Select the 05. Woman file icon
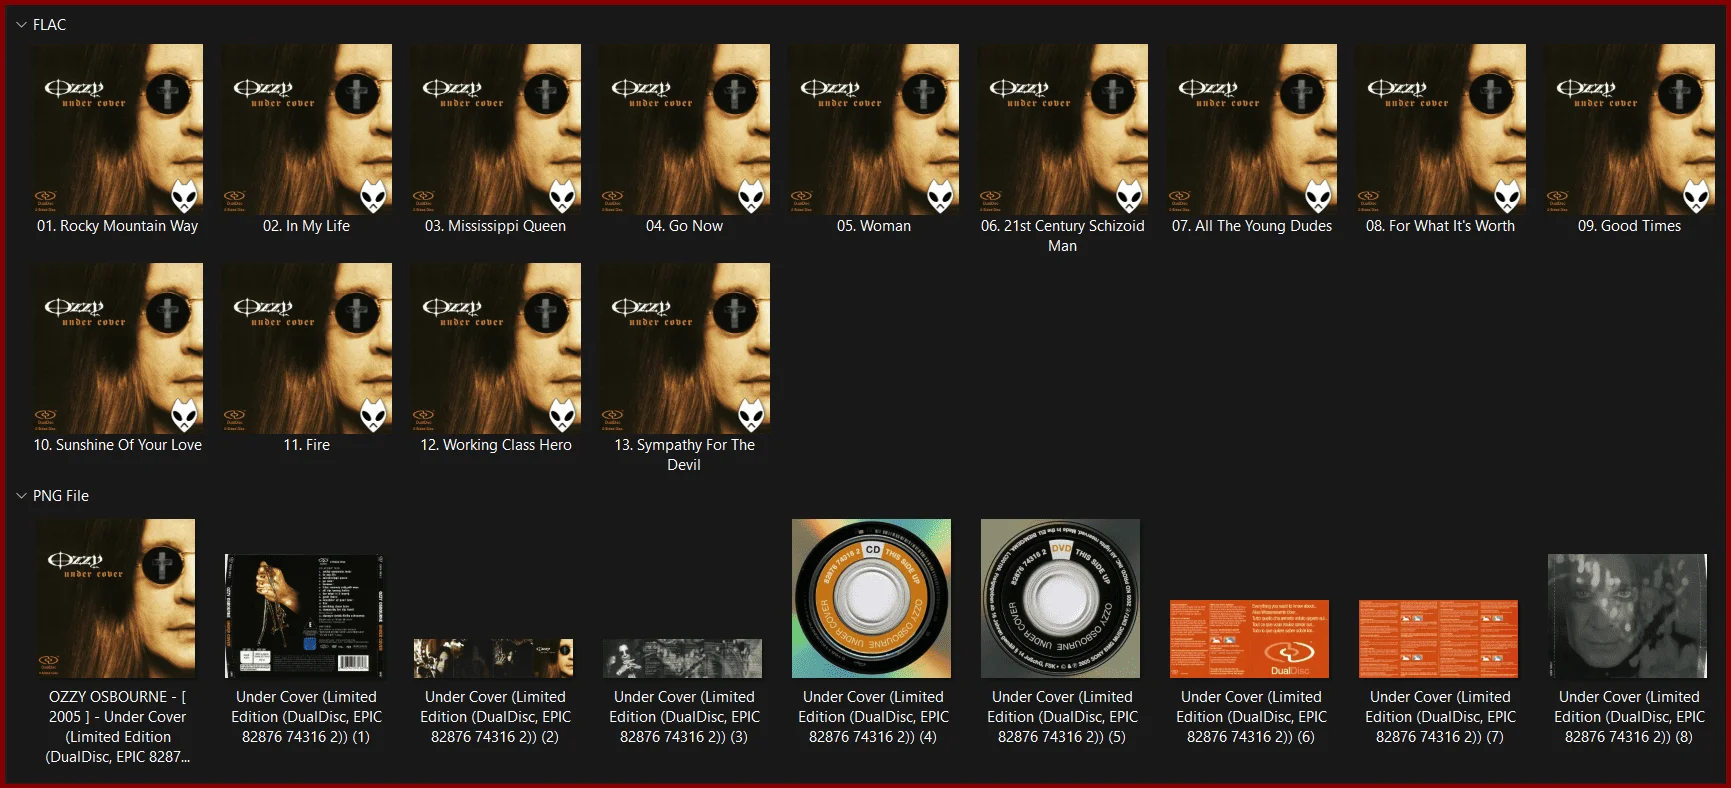This screenshot has height=788, width=1731. (874, 129)
